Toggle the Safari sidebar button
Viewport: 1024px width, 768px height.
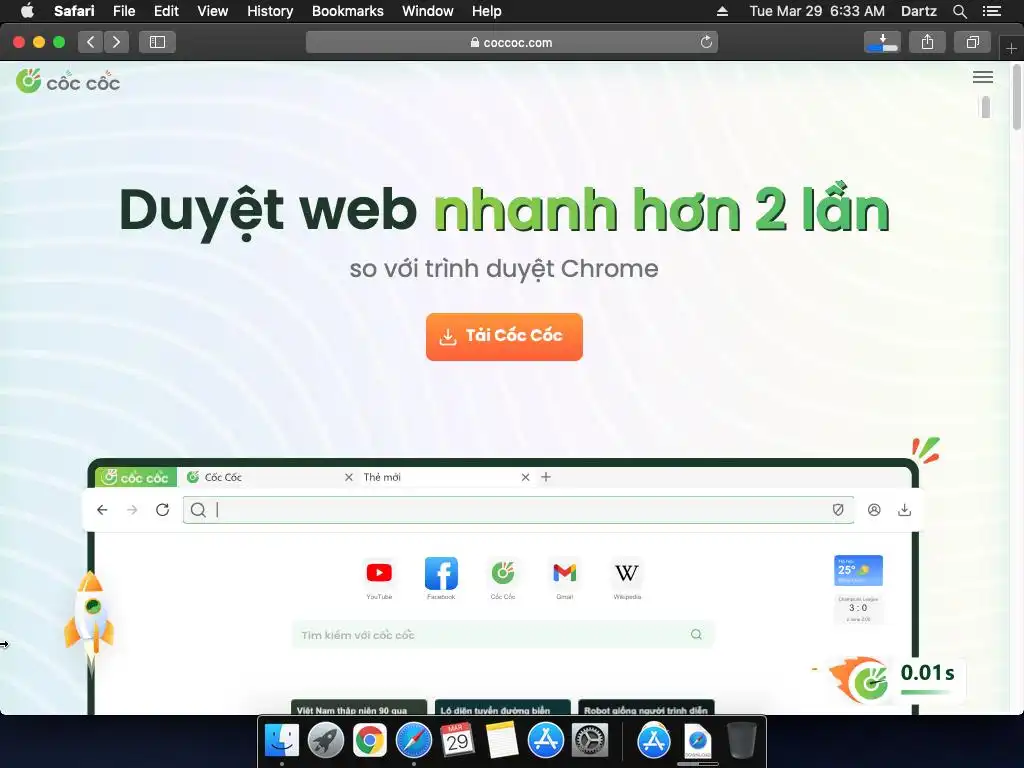coord(157,42)
